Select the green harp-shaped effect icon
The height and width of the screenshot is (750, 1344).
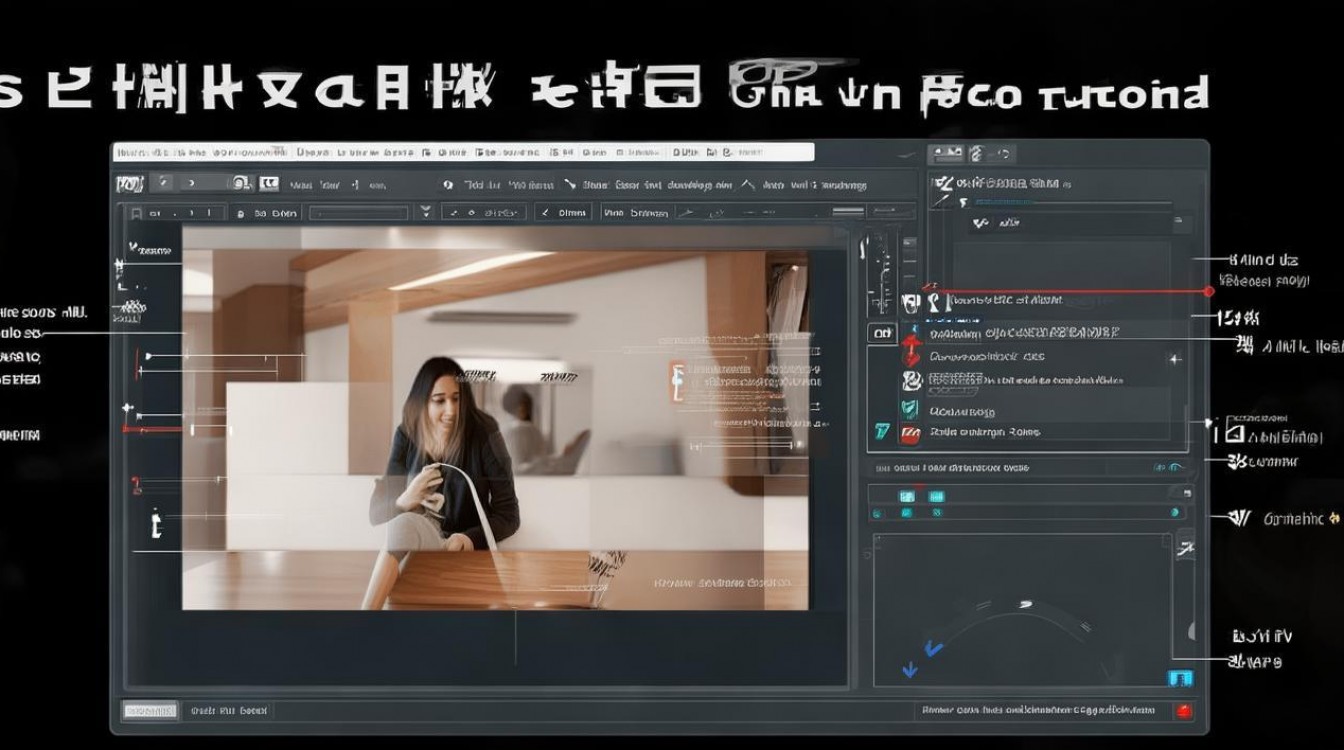click(x=909, y=409)
